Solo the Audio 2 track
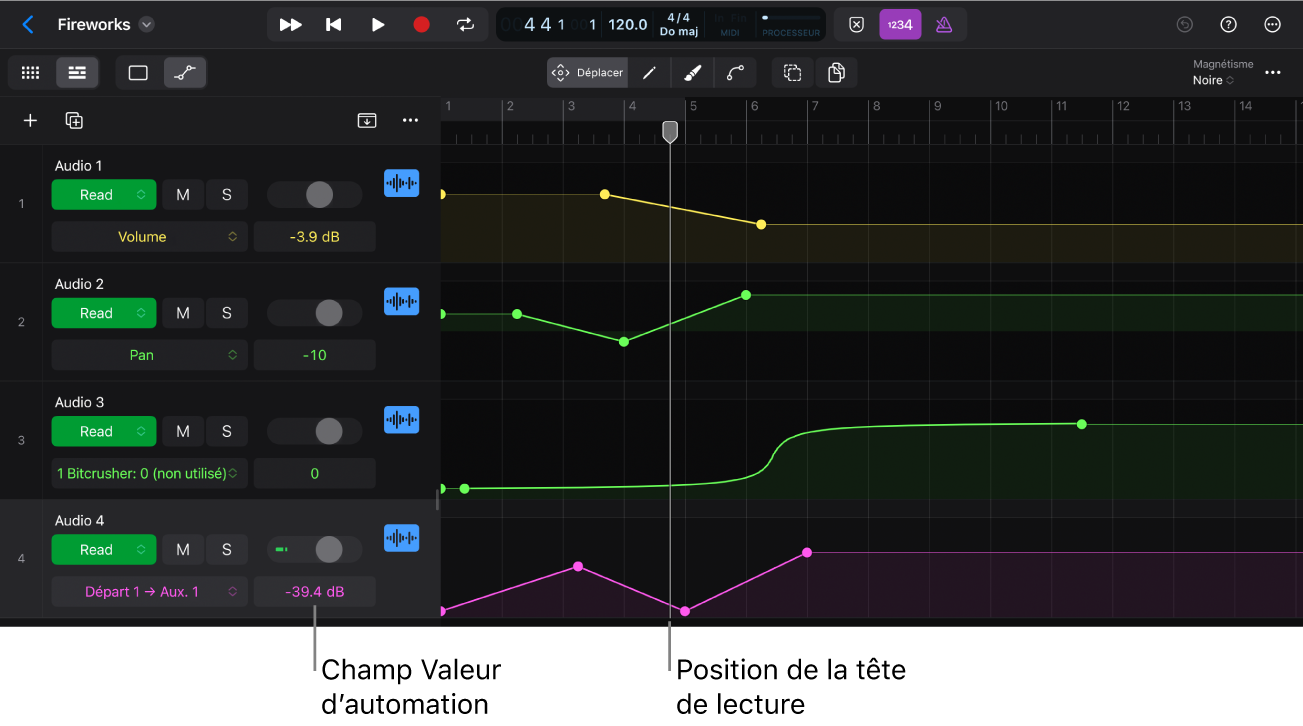The image size is (1303, 726). 227,313
